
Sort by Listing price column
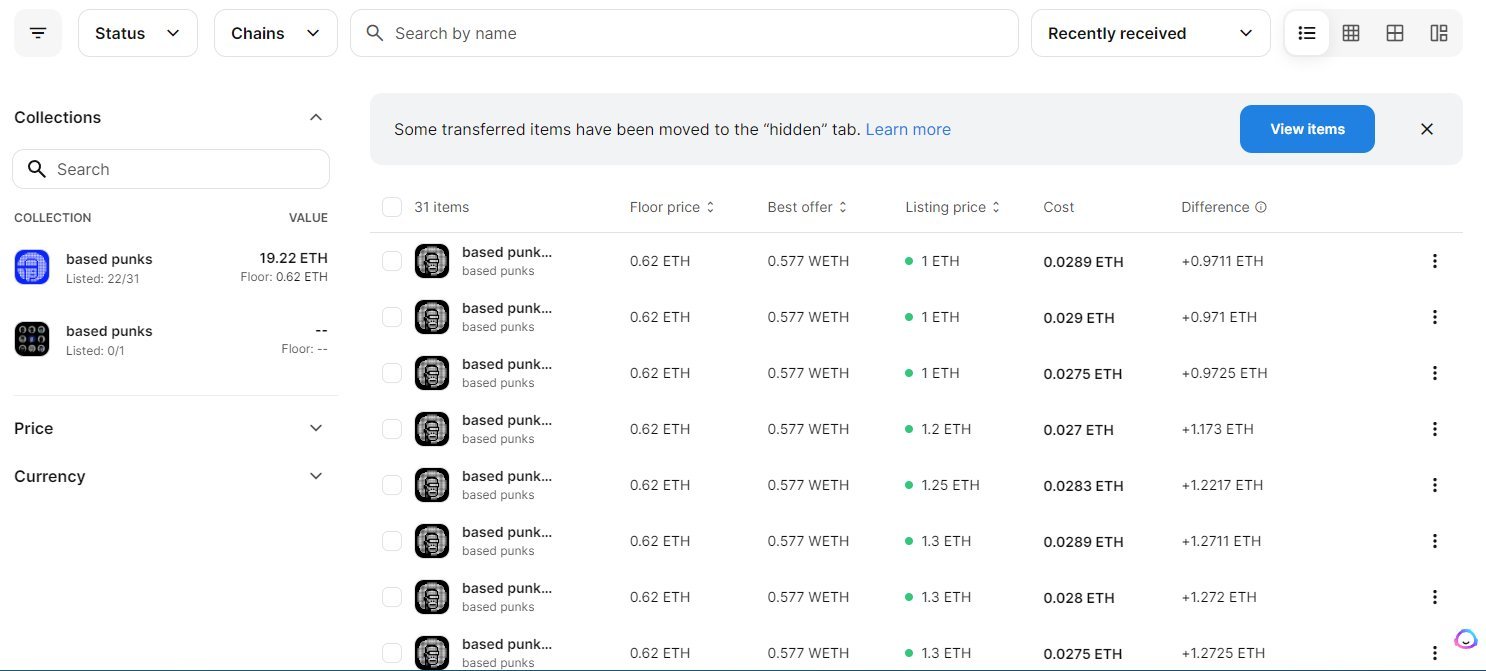(x=952, y=207)
